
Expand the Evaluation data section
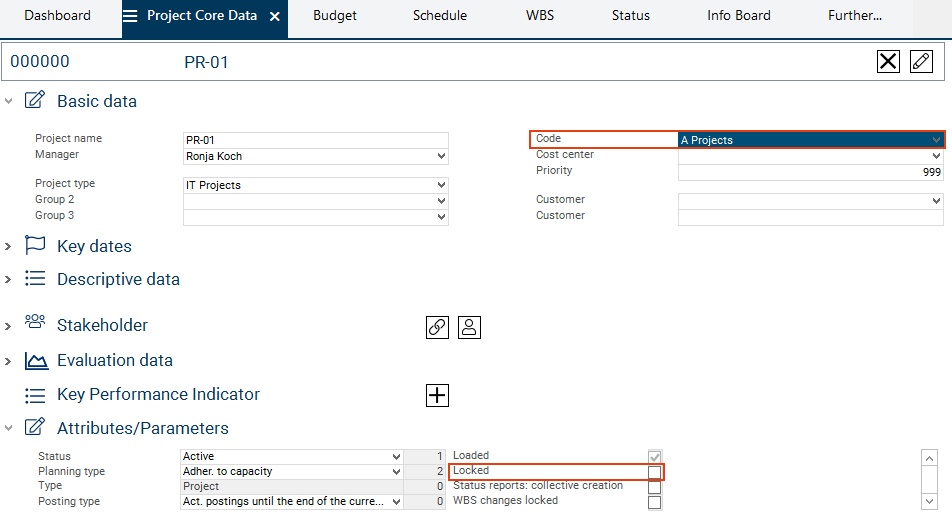(x=9, y=361)
